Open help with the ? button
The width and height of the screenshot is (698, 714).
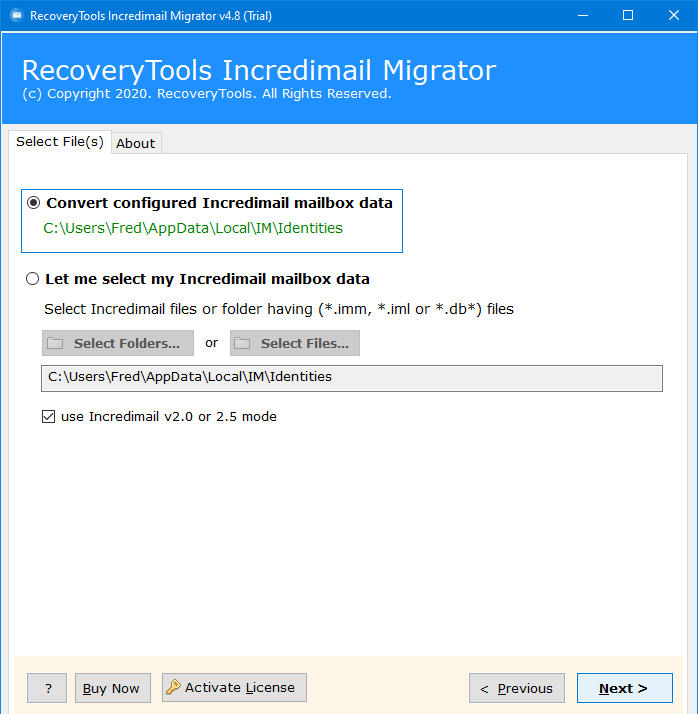click(47, 688)
